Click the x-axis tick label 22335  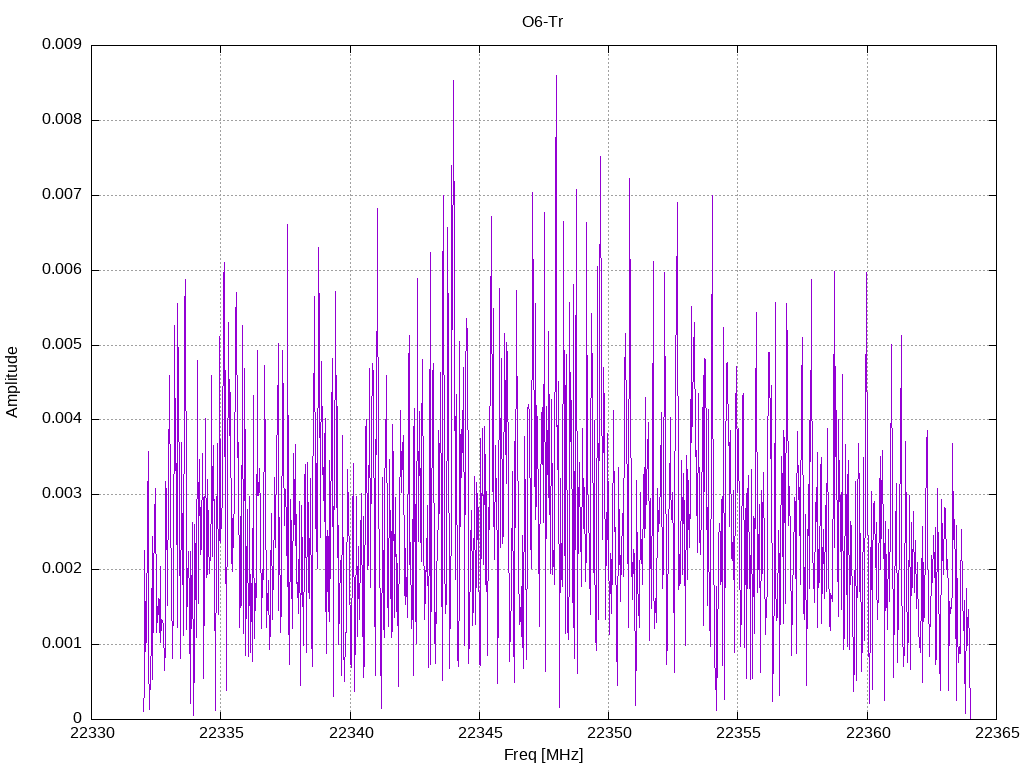point(221,733)
